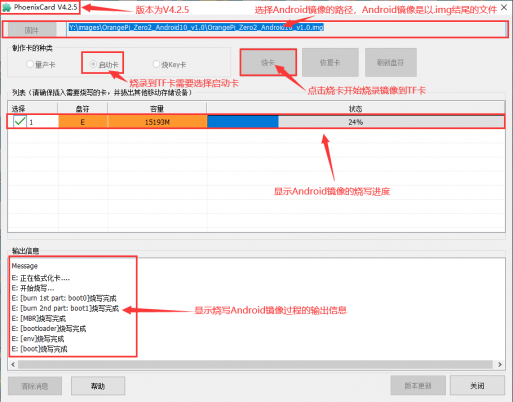Image resolution: width=513 pixels, height=402 pixels.
Task: Click the 容量 column header
Action: click(157, 108)
